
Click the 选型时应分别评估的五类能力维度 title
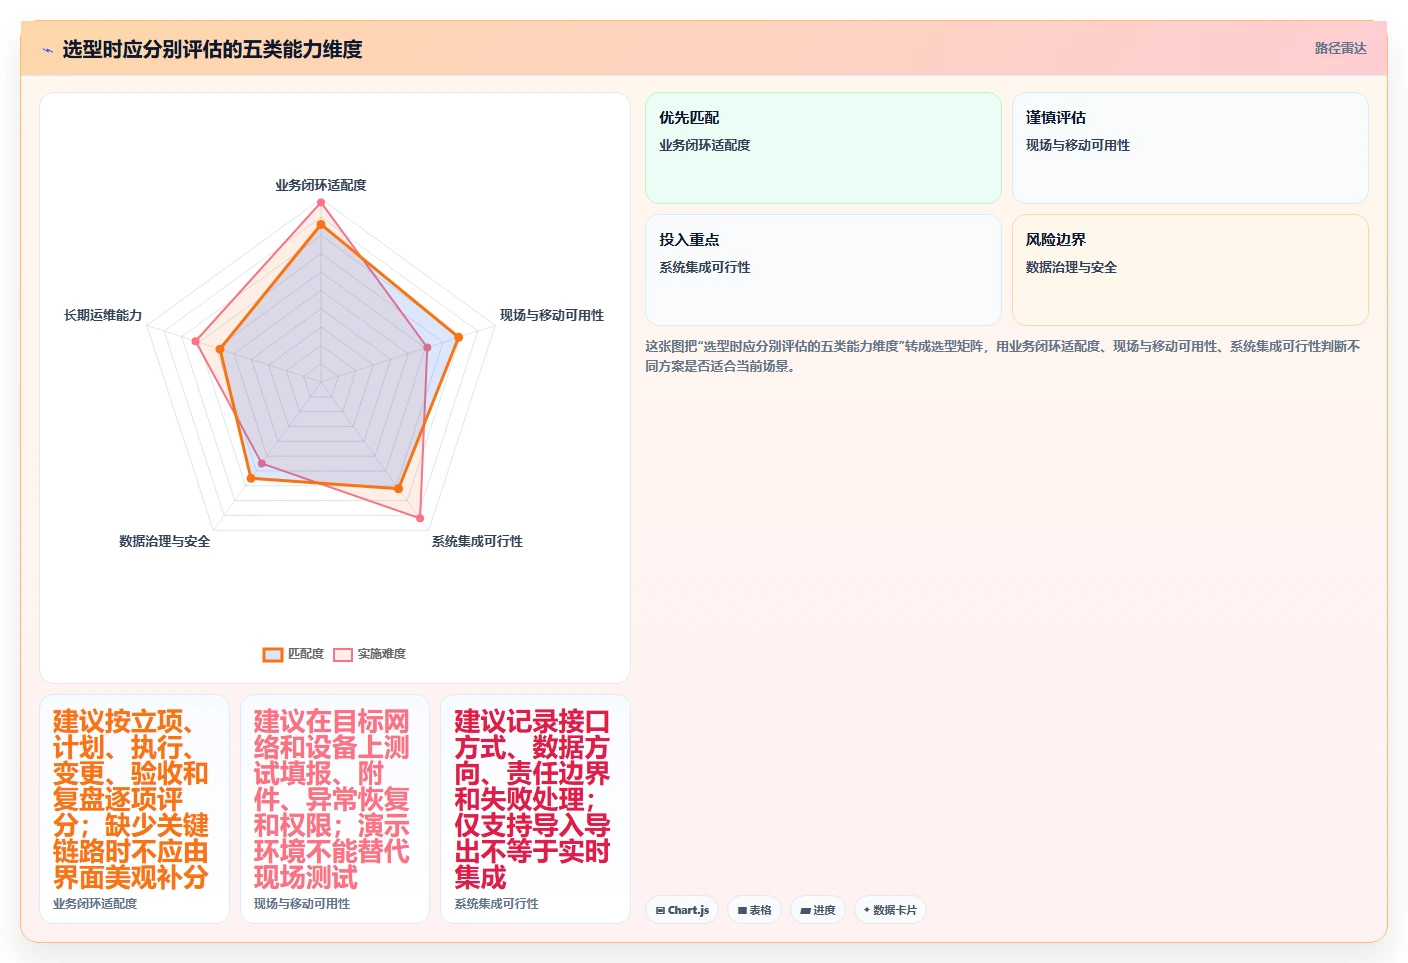[x=212, y=49]
